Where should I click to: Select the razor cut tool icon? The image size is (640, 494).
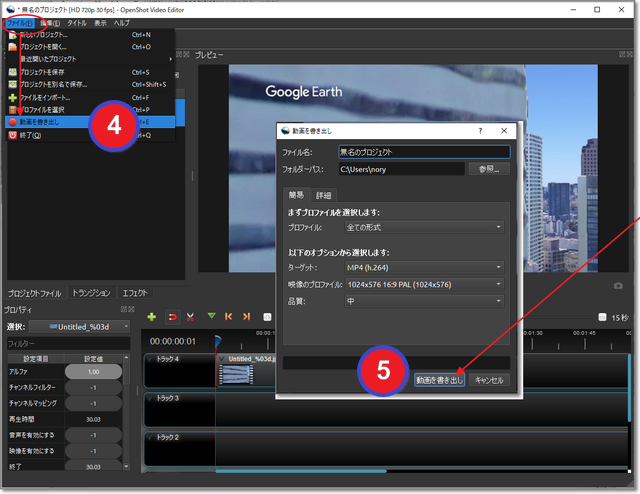(x=190, y=316)
